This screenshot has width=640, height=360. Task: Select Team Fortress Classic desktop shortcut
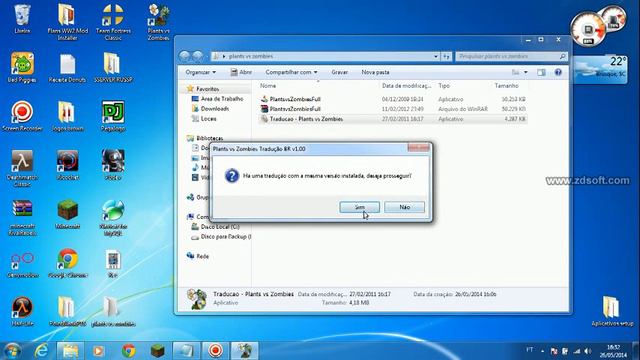(113, 22)
